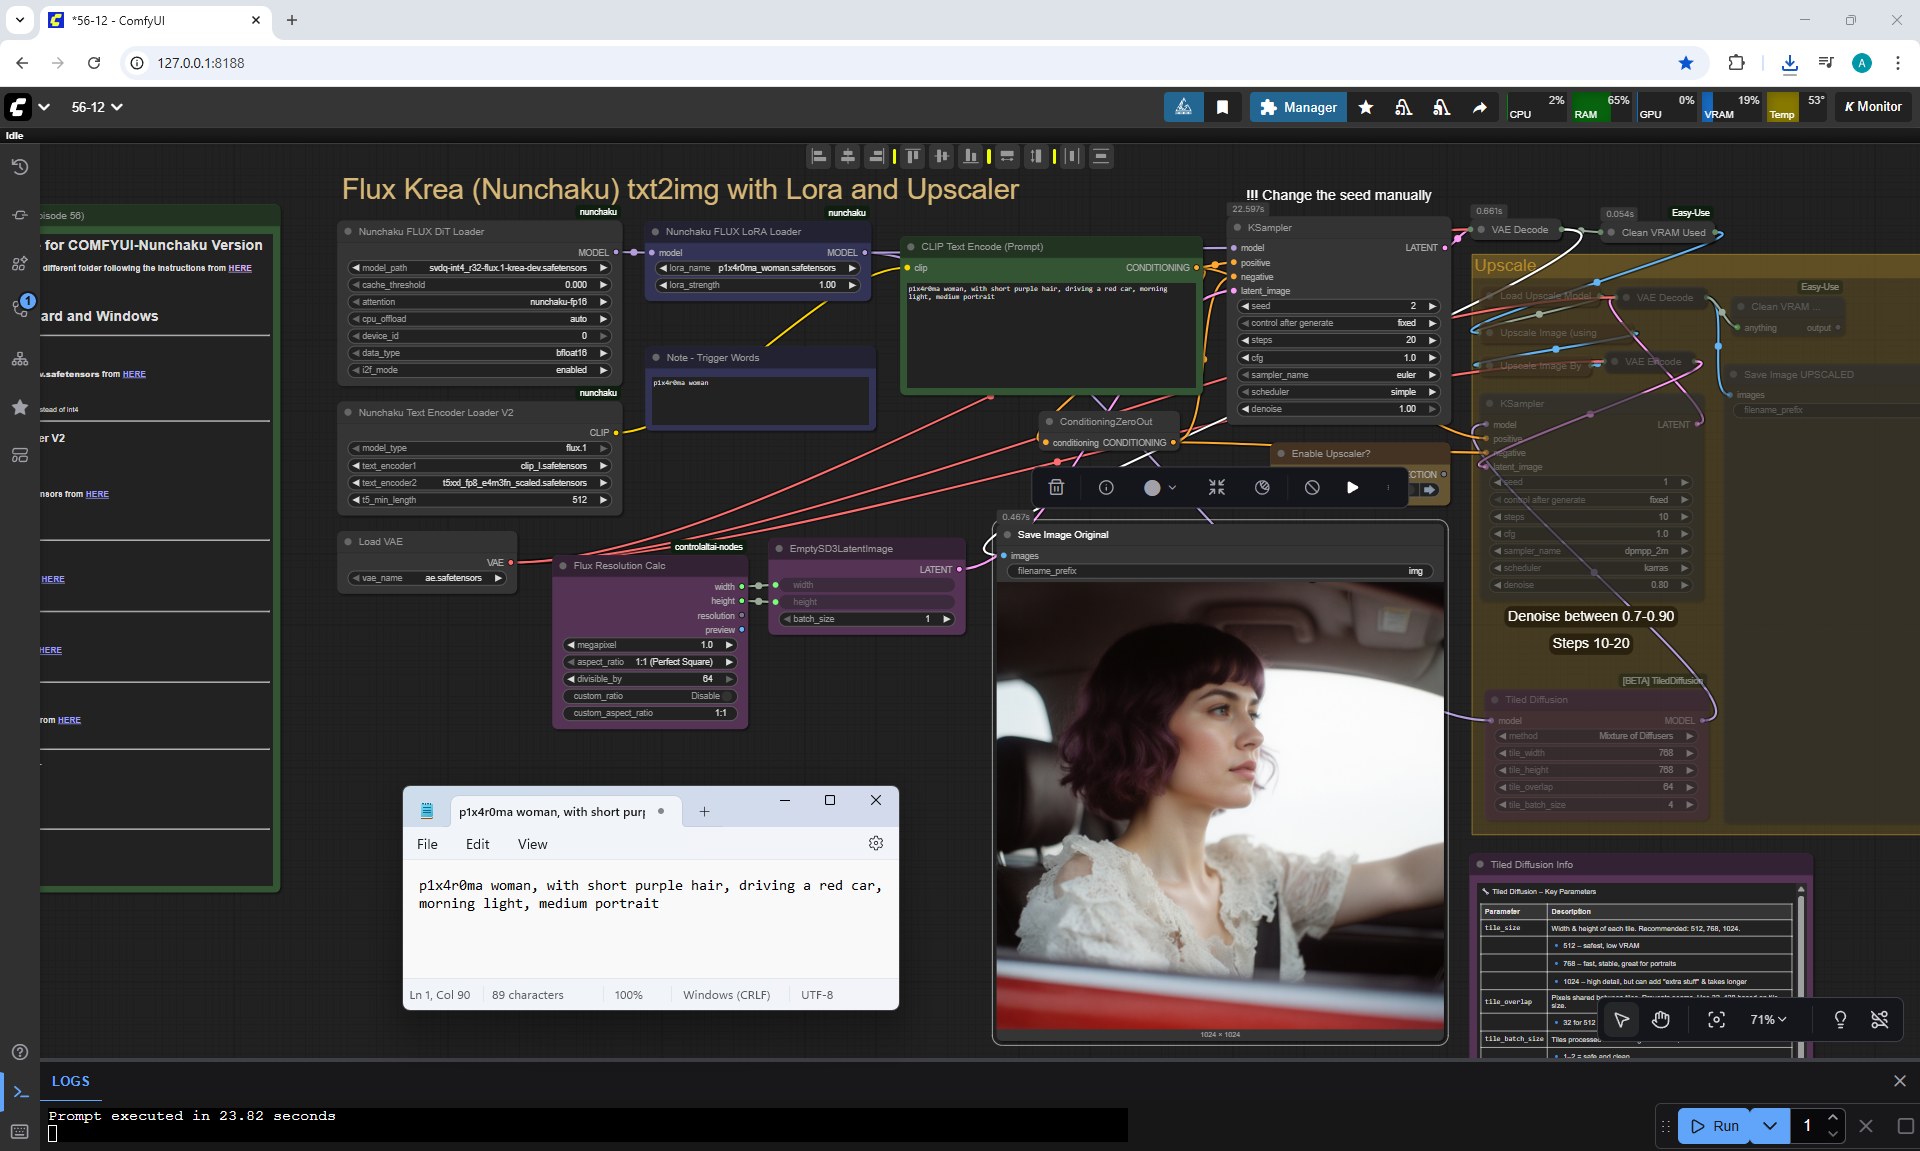Toggle the lightbulb focus mode icon

[1839, 1019]
